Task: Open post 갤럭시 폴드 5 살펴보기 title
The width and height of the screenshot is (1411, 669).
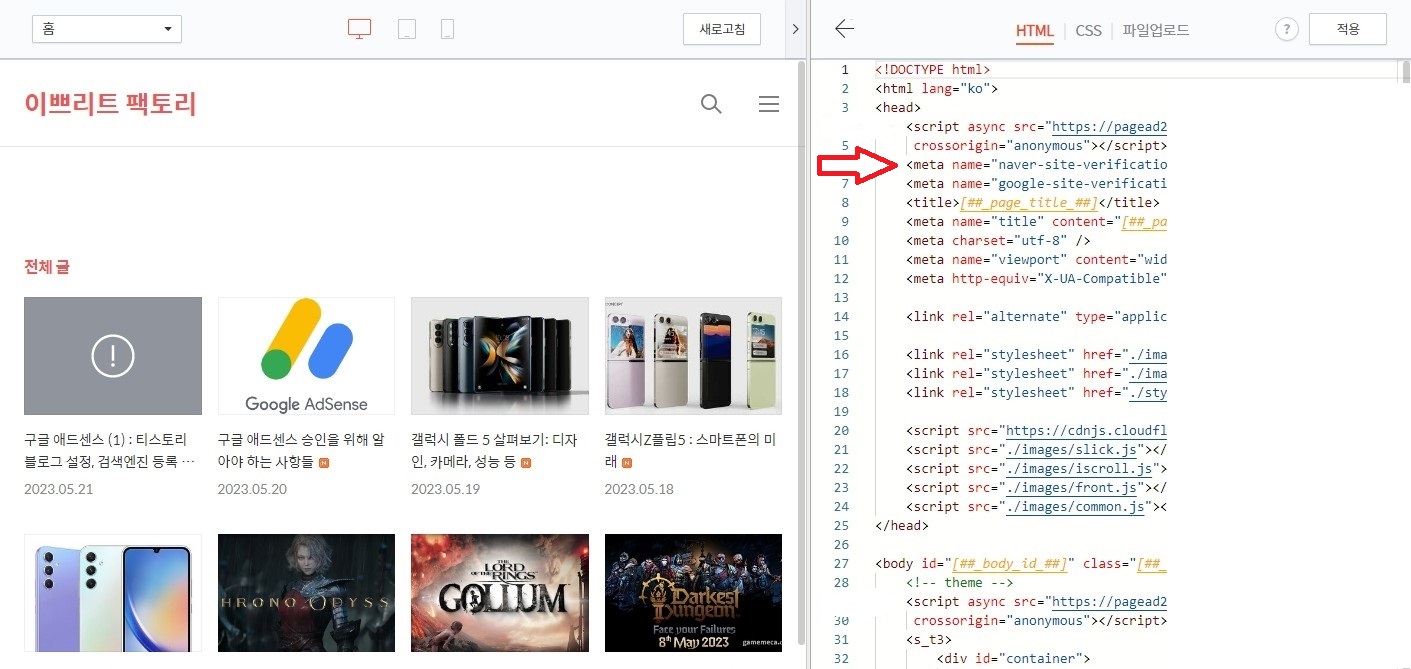Action: 494,451
